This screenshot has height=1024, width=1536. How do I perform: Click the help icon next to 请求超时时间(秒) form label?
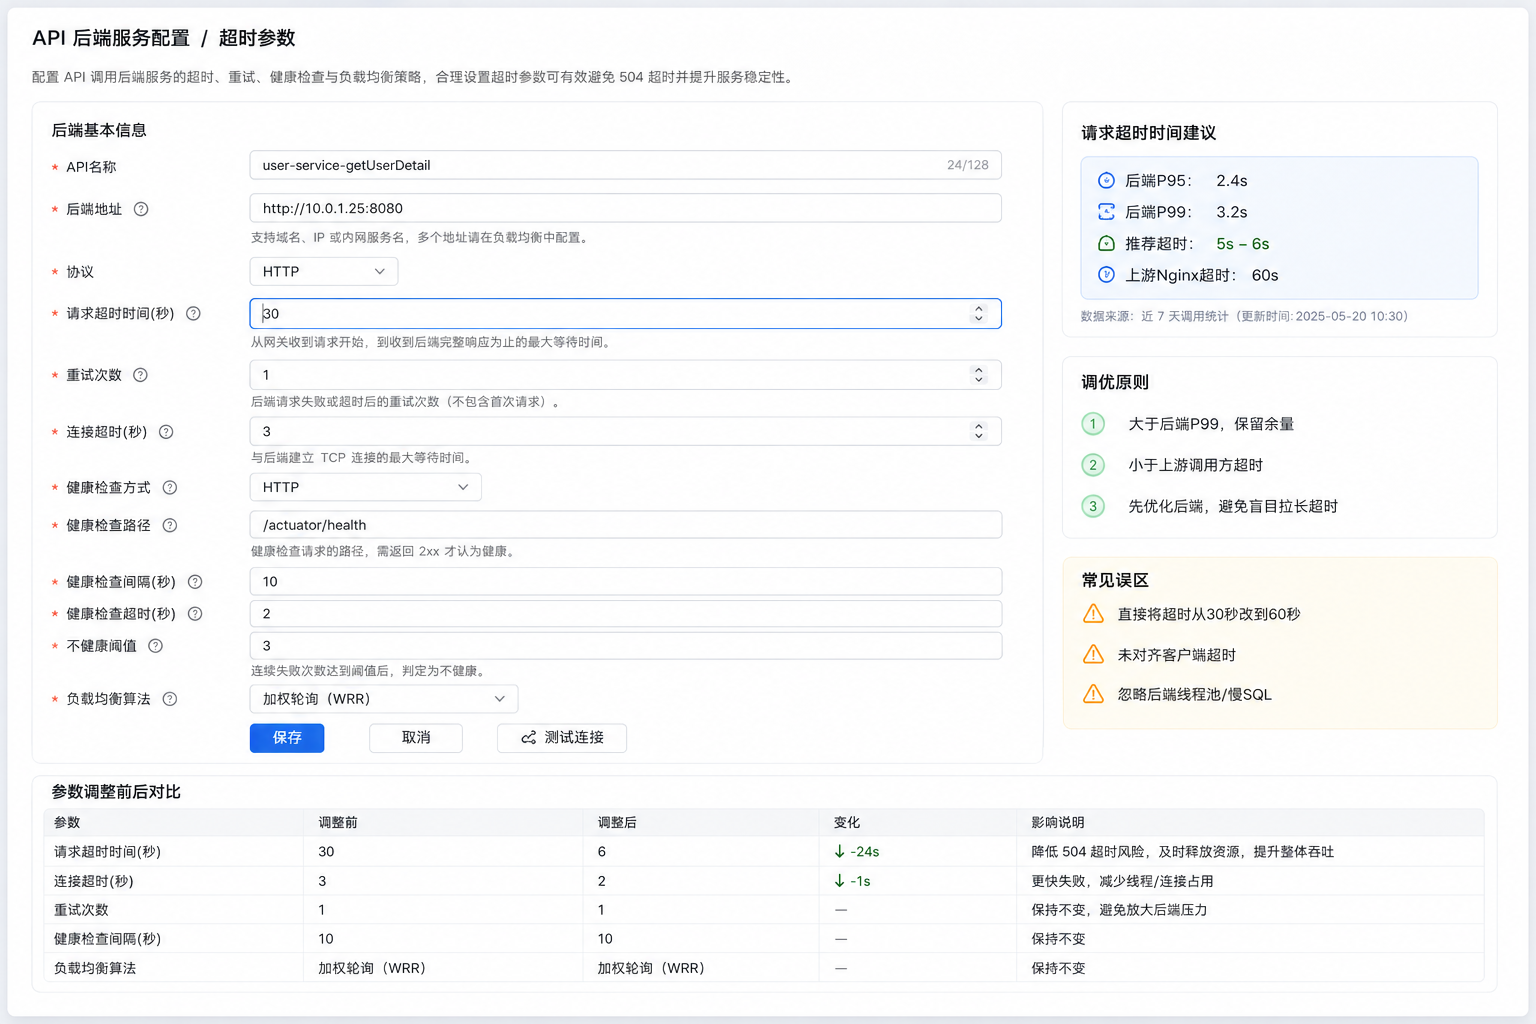(x=194, y=313)
